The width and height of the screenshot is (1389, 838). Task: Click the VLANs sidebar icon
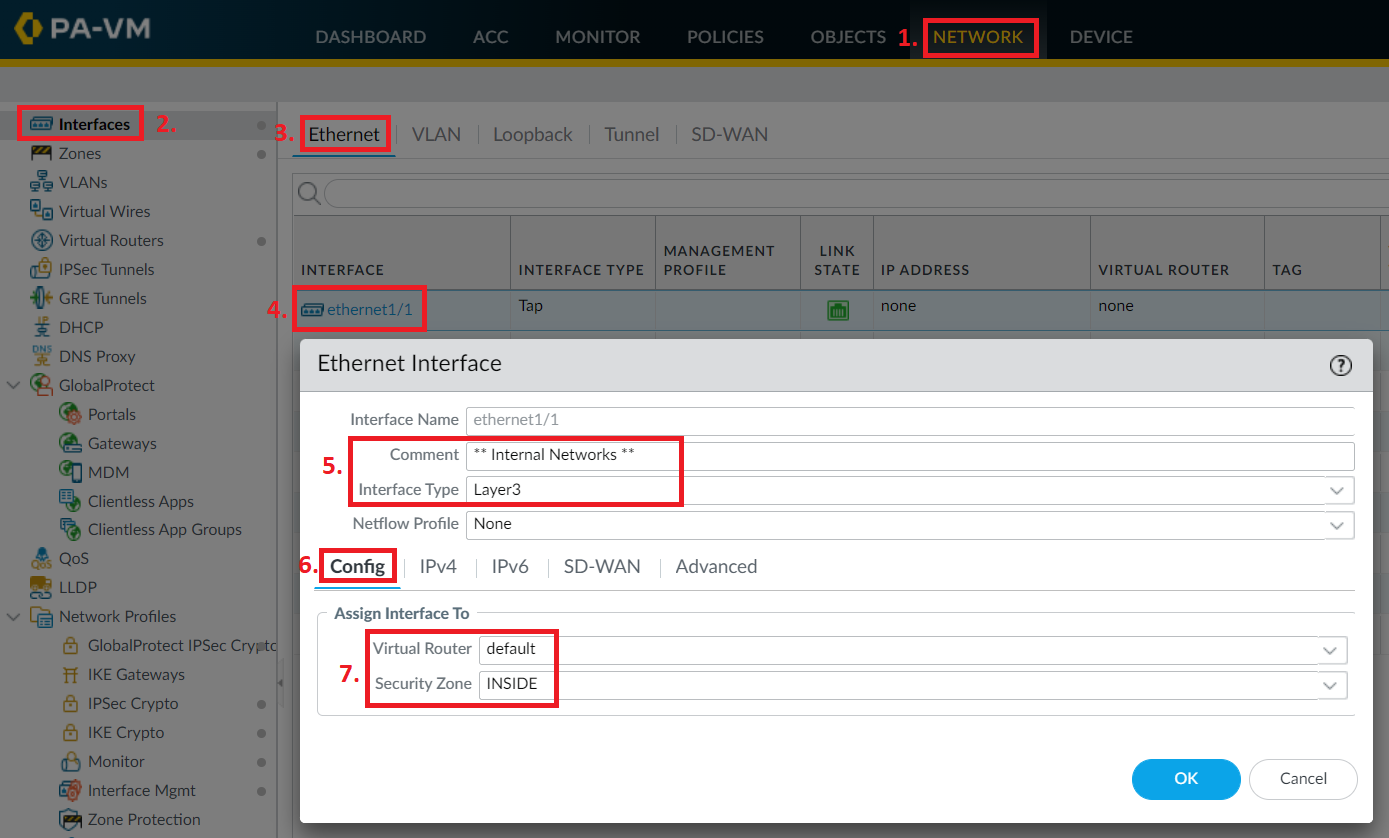point(41,182)
